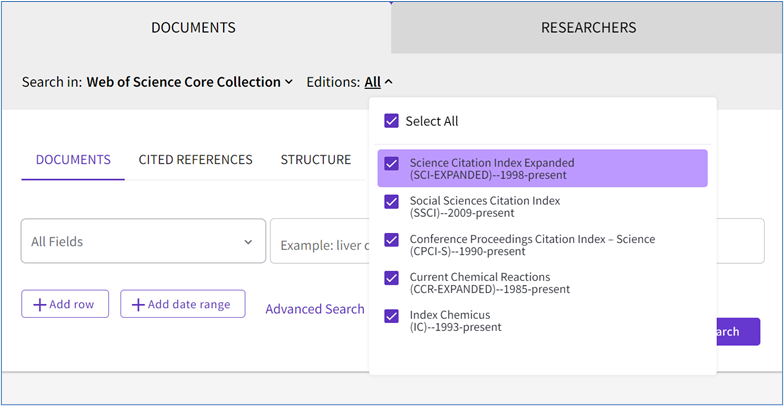
Task: Collapse the Editions All dropdown
Action: click(378, 82)
